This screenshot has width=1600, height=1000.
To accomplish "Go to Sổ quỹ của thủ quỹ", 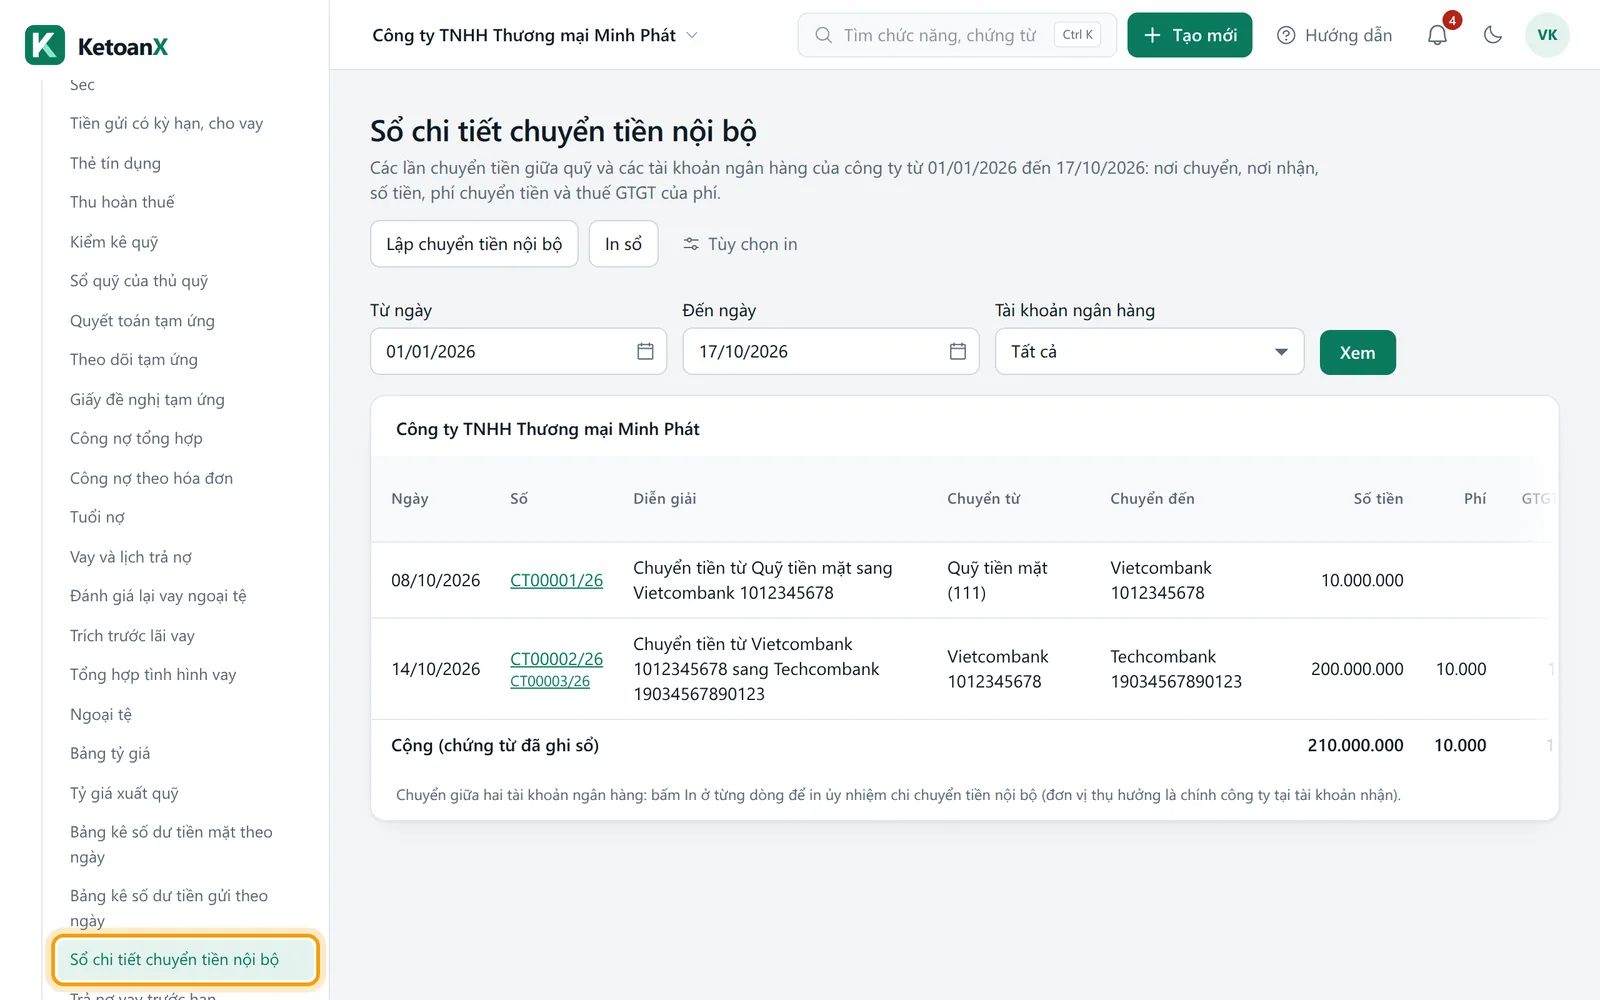I will point(139,281).
